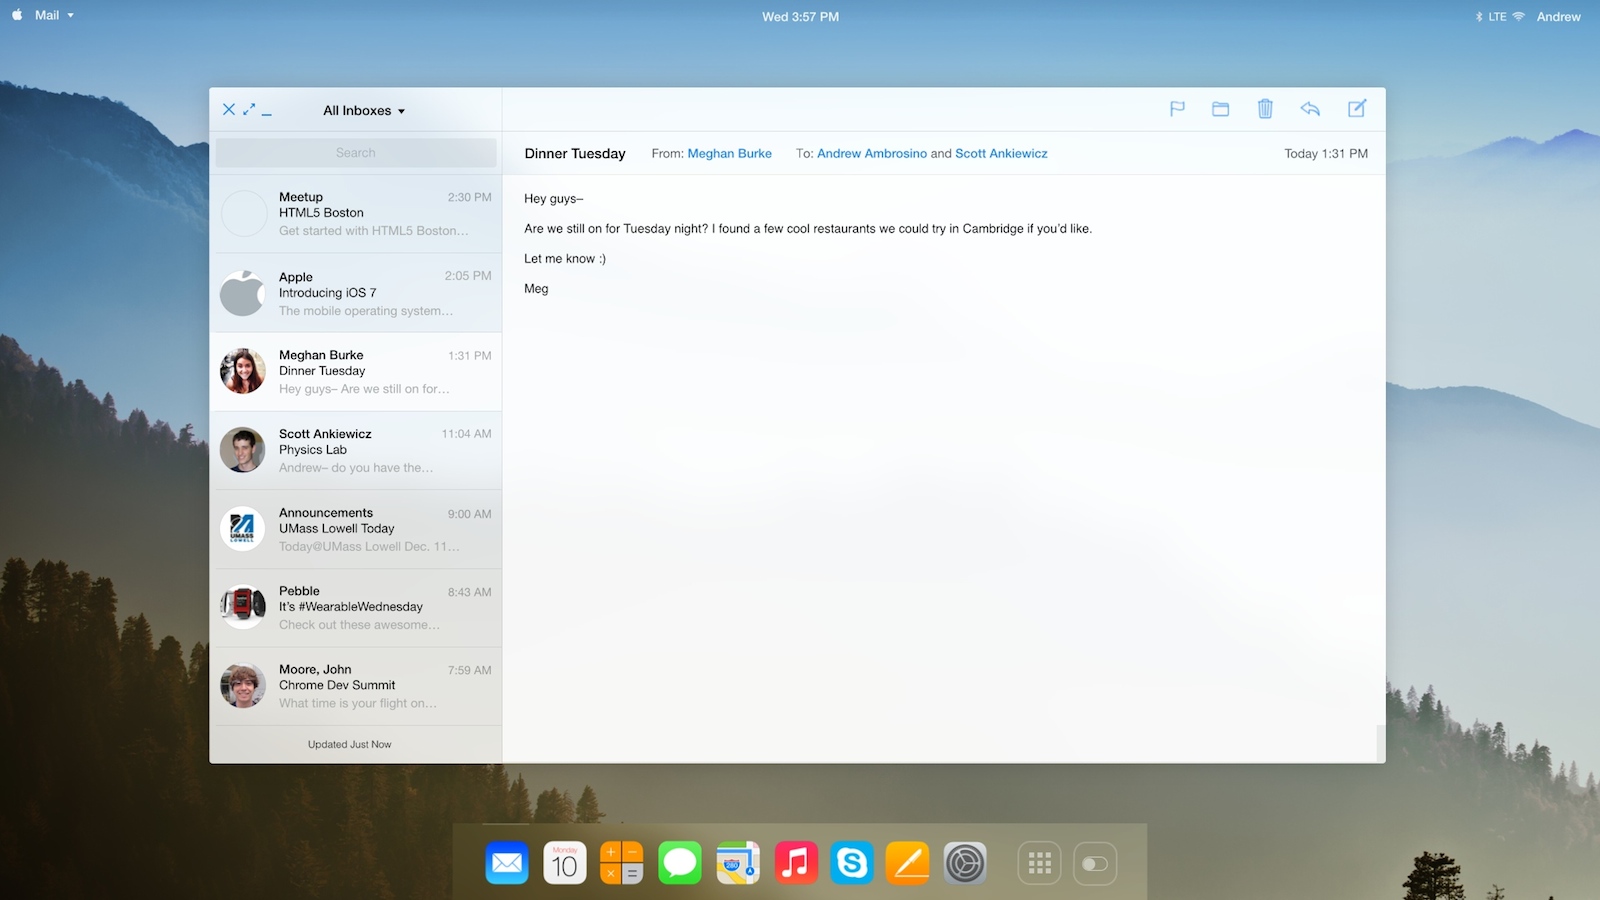Launch Messages from the dock
Image resolution: width=1600 pixels, height=900 pixels.
pos(680,861)
